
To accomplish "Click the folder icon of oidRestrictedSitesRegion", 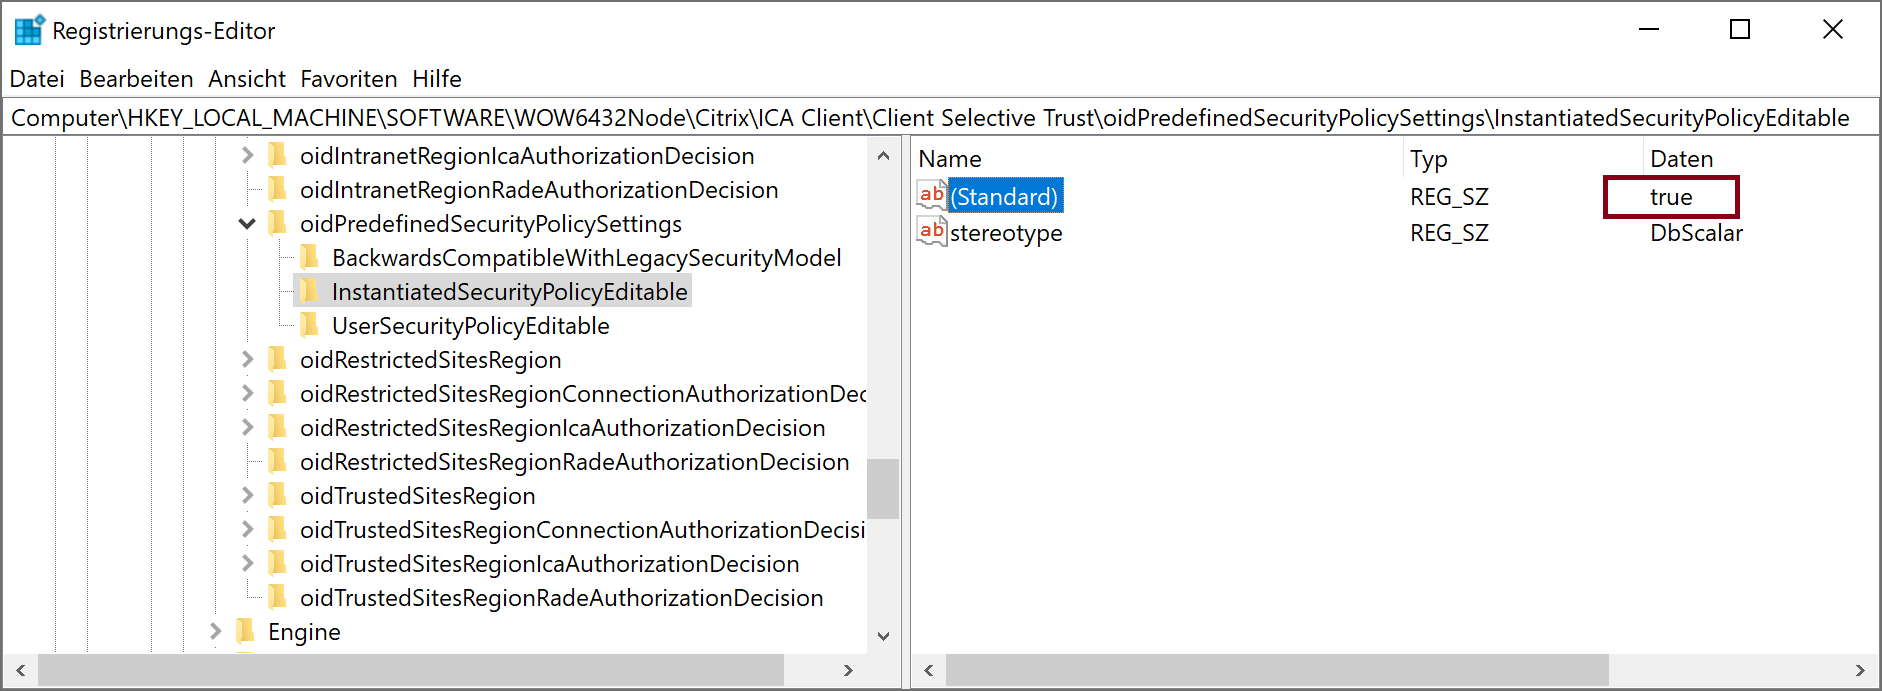I will 278,359.
